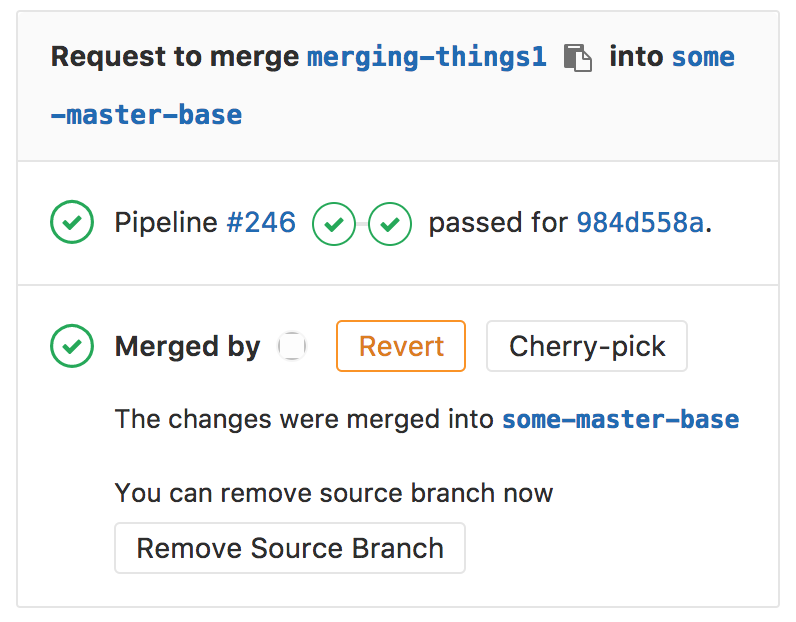This screenshot has height=622, width=796.
Task: Open the first pipeline stage status icon
Action: (334, 224)
